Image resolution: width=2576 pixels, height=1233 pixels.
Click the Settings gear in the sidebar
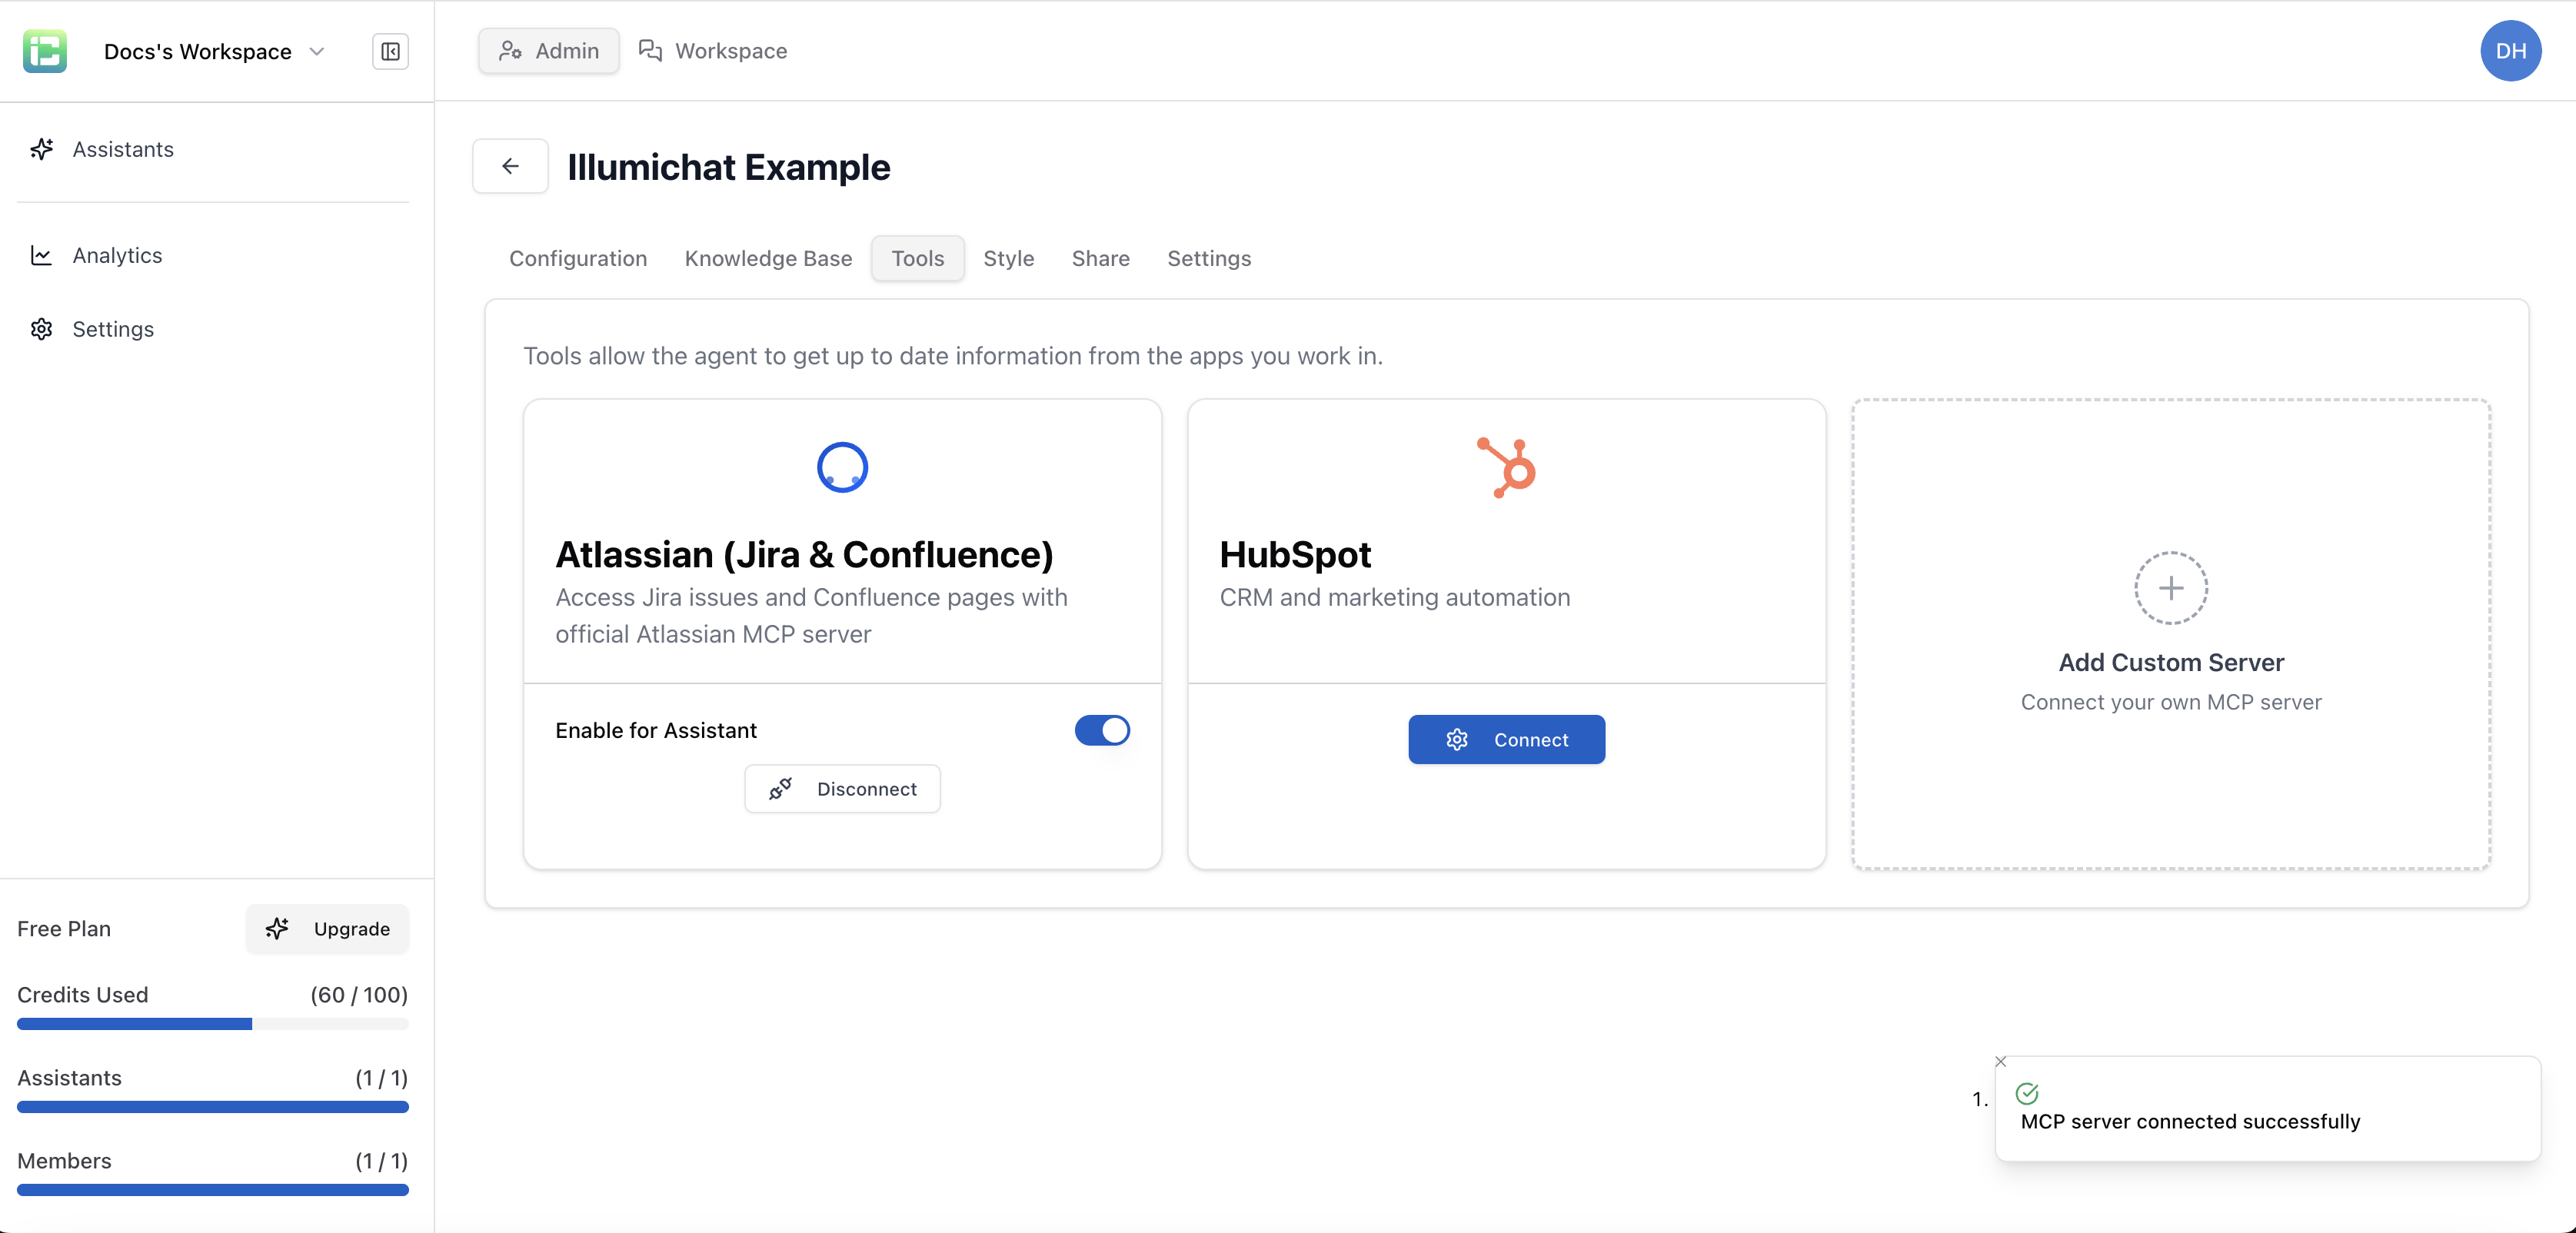point(42,329)
